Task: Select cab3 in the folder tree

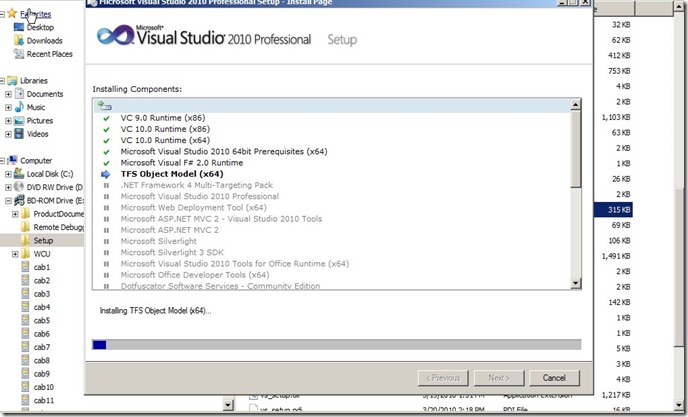Action: pyautogui.click(x=42, y=294)
